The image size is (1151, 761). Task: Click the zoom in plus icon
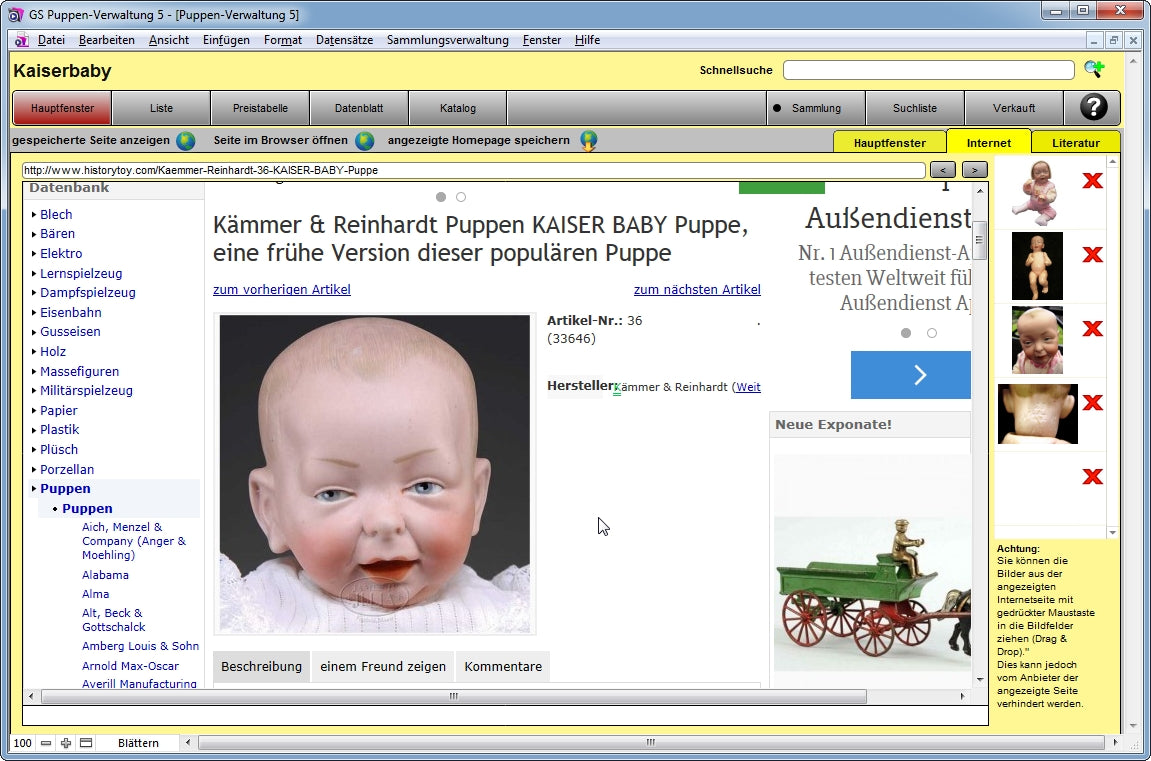point(66,743)
